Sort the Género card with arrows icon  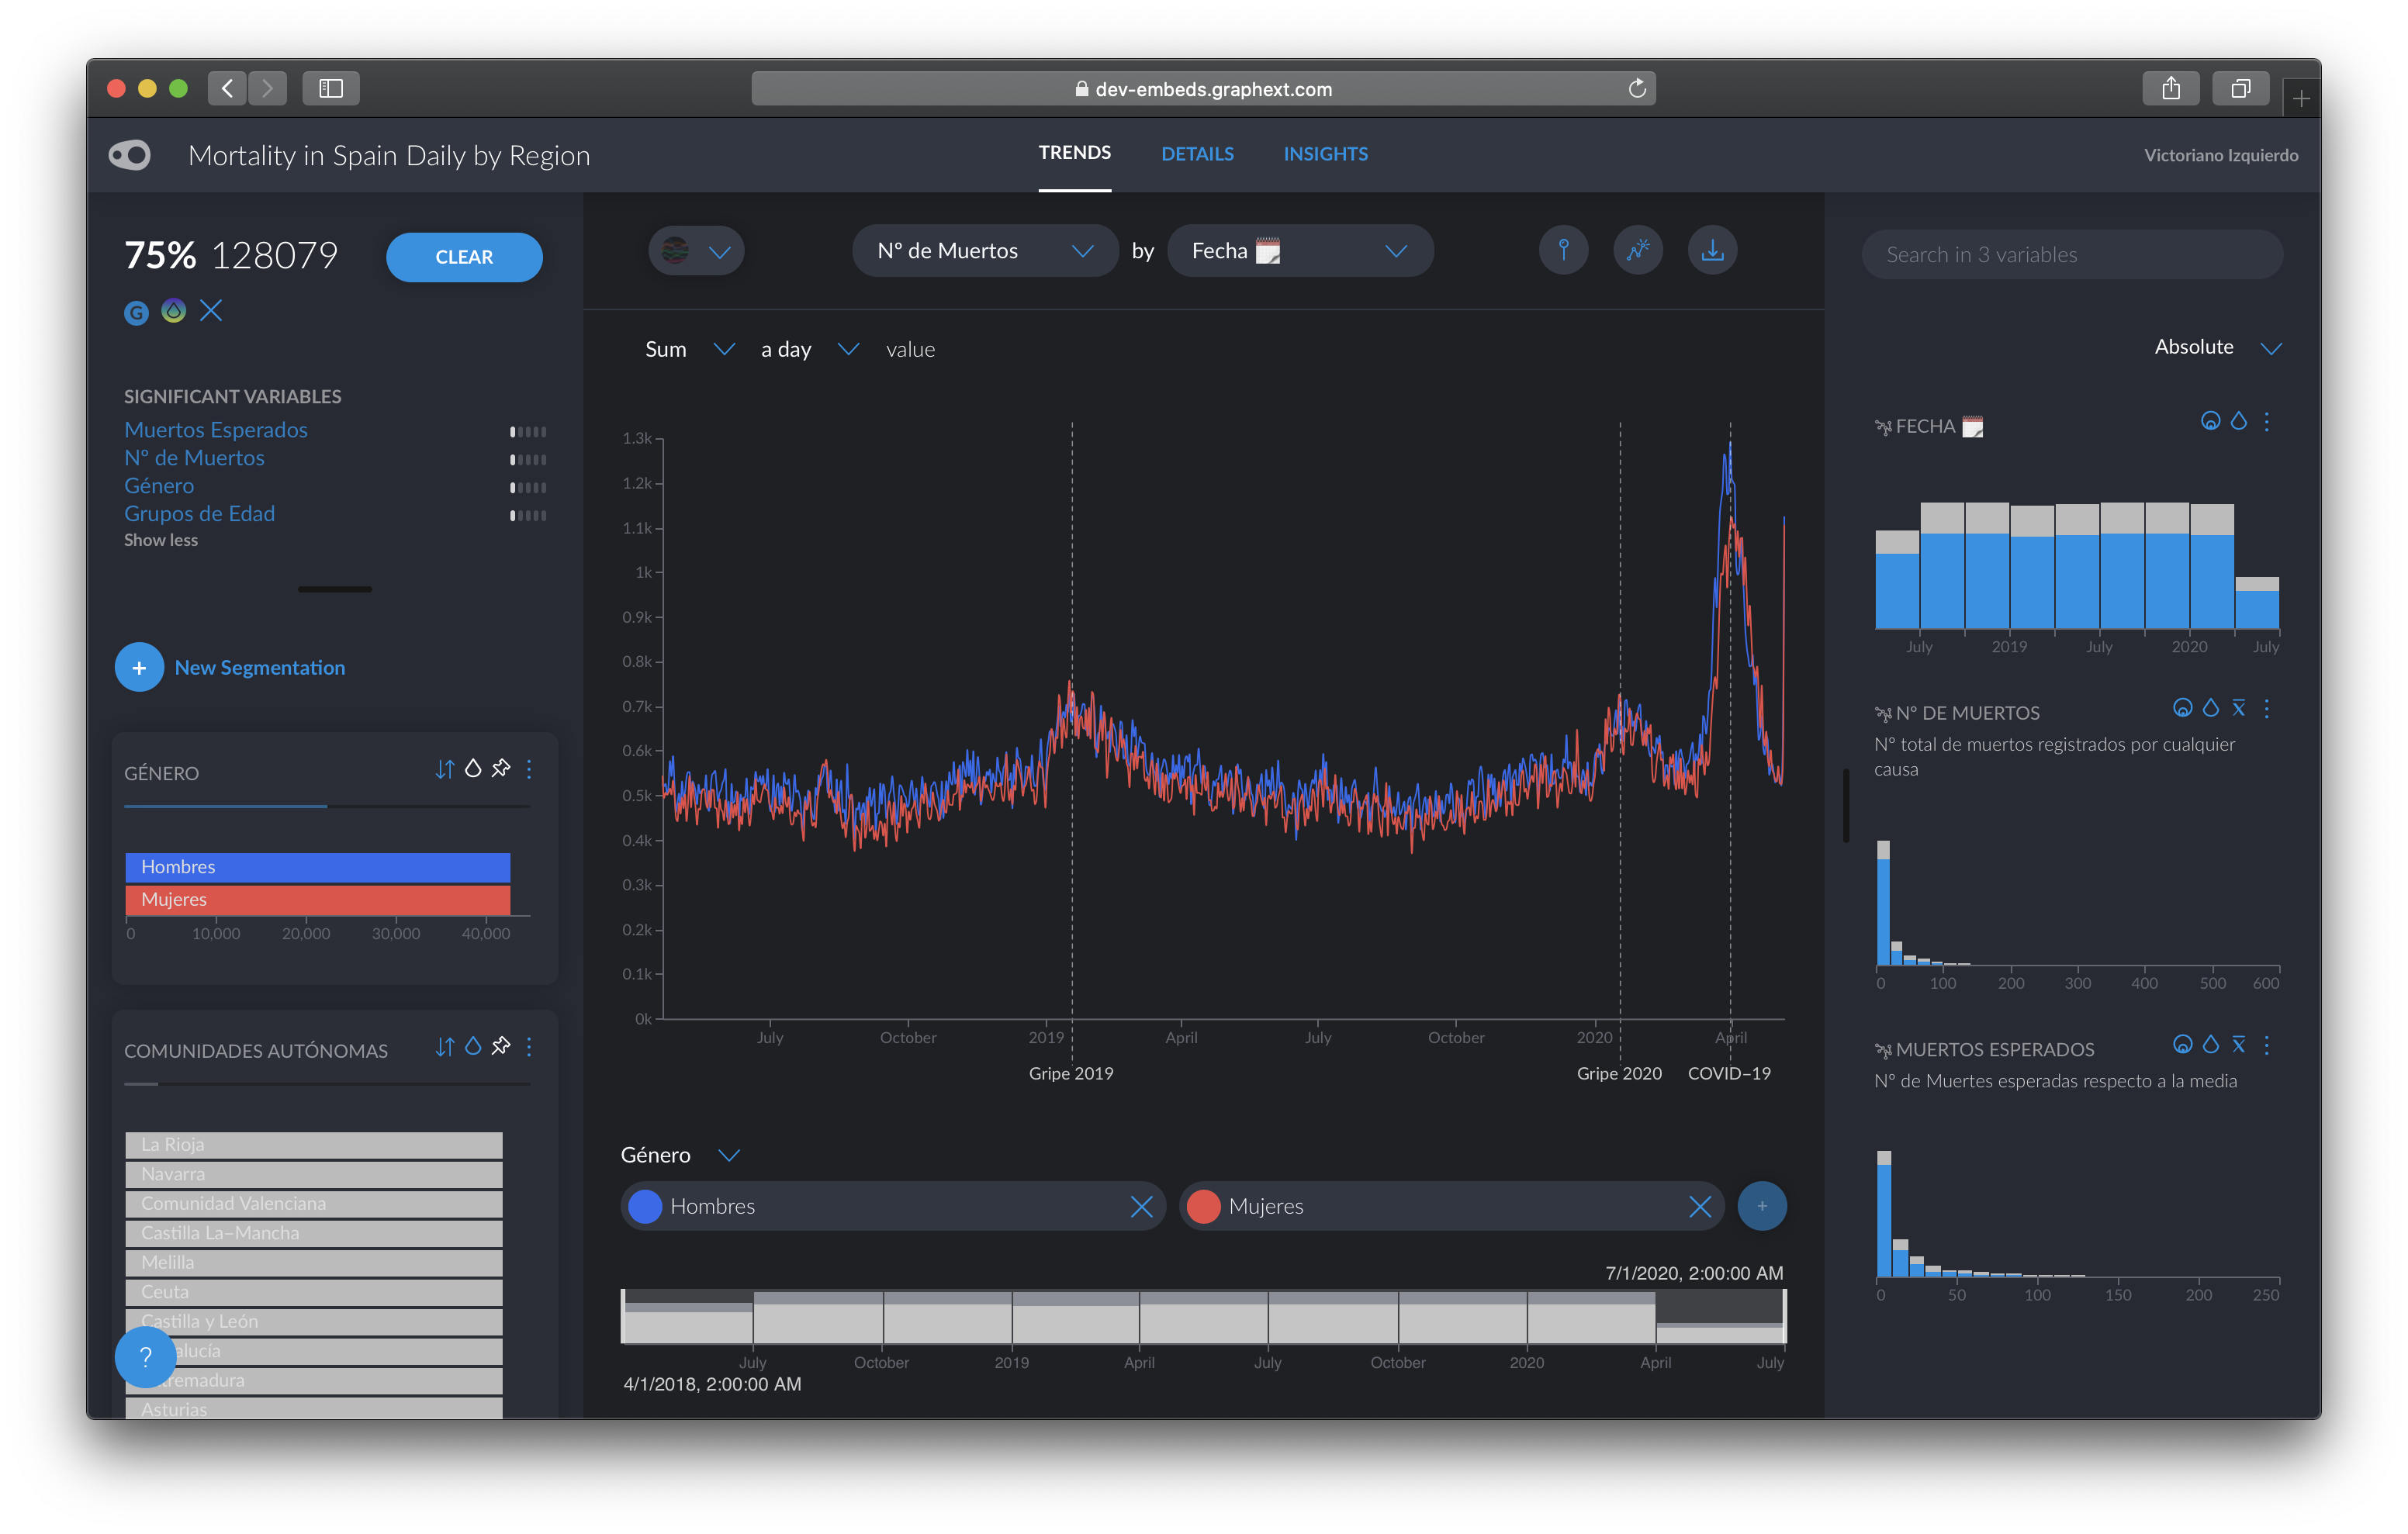pyautogui.click(x=445, y=769)
